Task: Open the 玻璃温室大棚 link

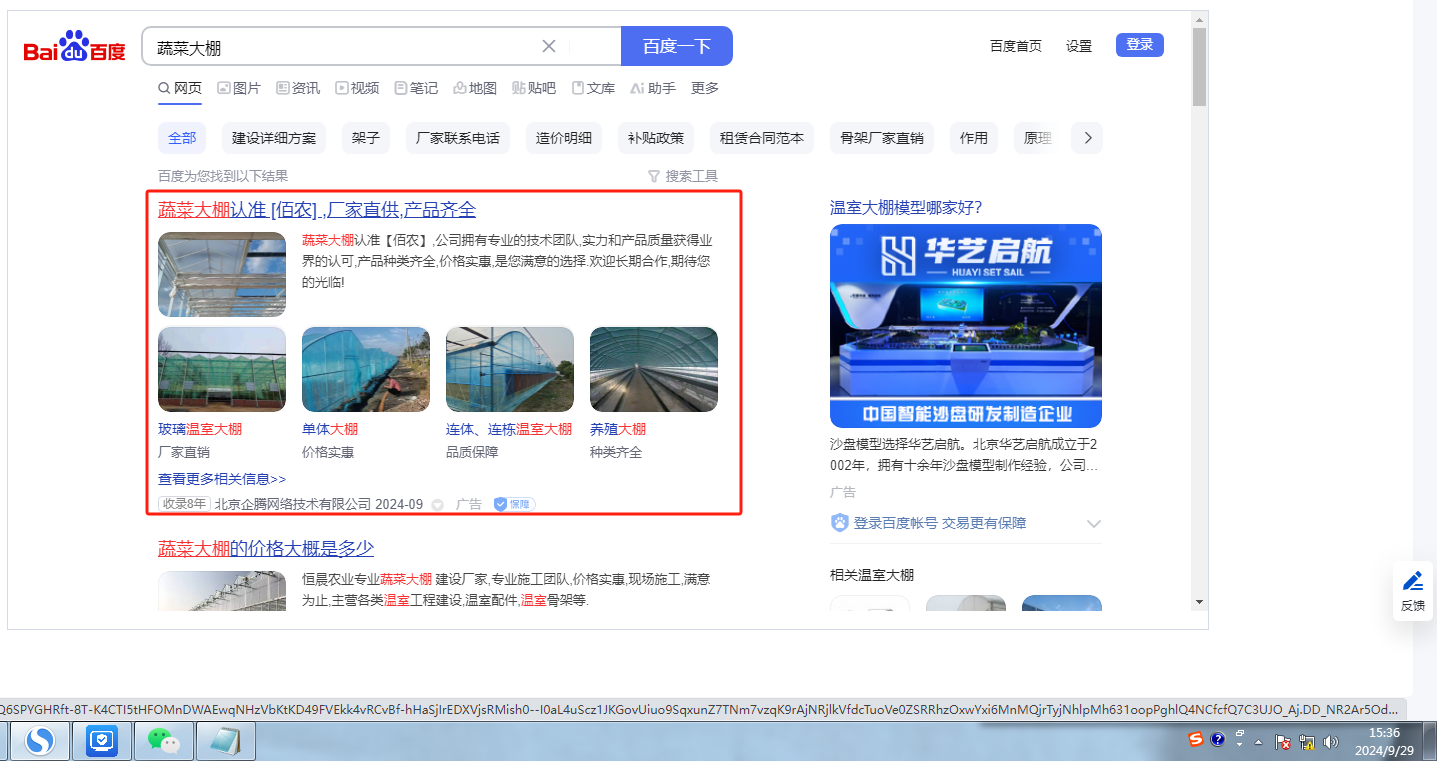Action: pyautogui.click(x=200, y=429)
